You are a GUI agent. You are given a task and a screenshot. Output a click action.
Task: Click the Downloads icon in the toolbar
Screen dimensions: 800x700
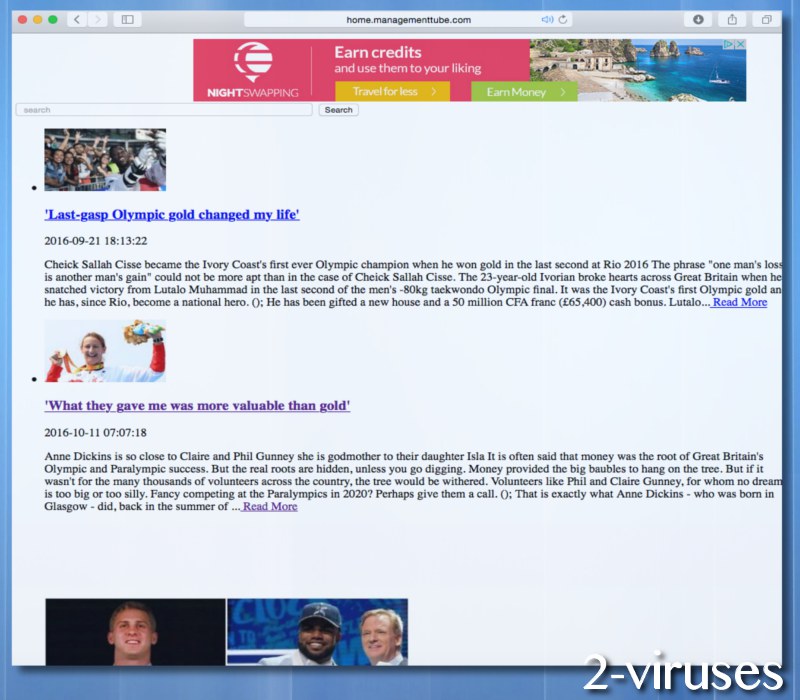click(x=699, y=19)
